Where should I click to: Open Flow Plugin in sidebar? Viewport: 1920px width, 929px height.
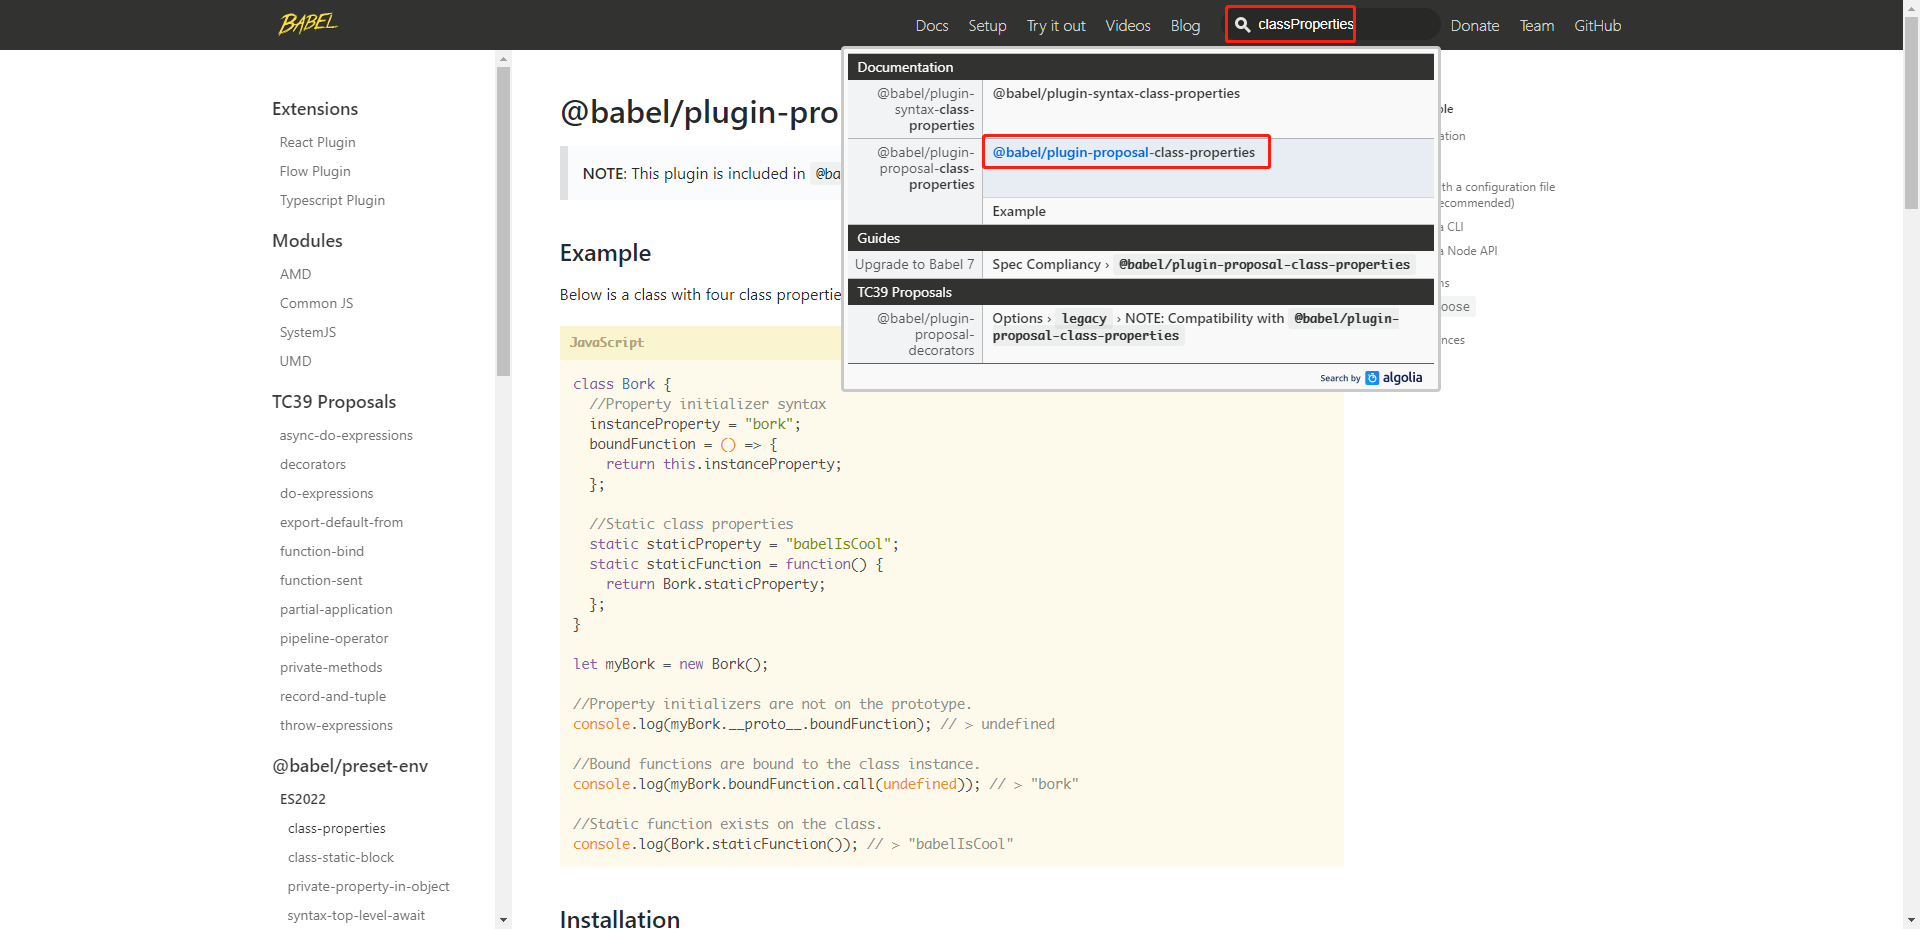(315, 171)
